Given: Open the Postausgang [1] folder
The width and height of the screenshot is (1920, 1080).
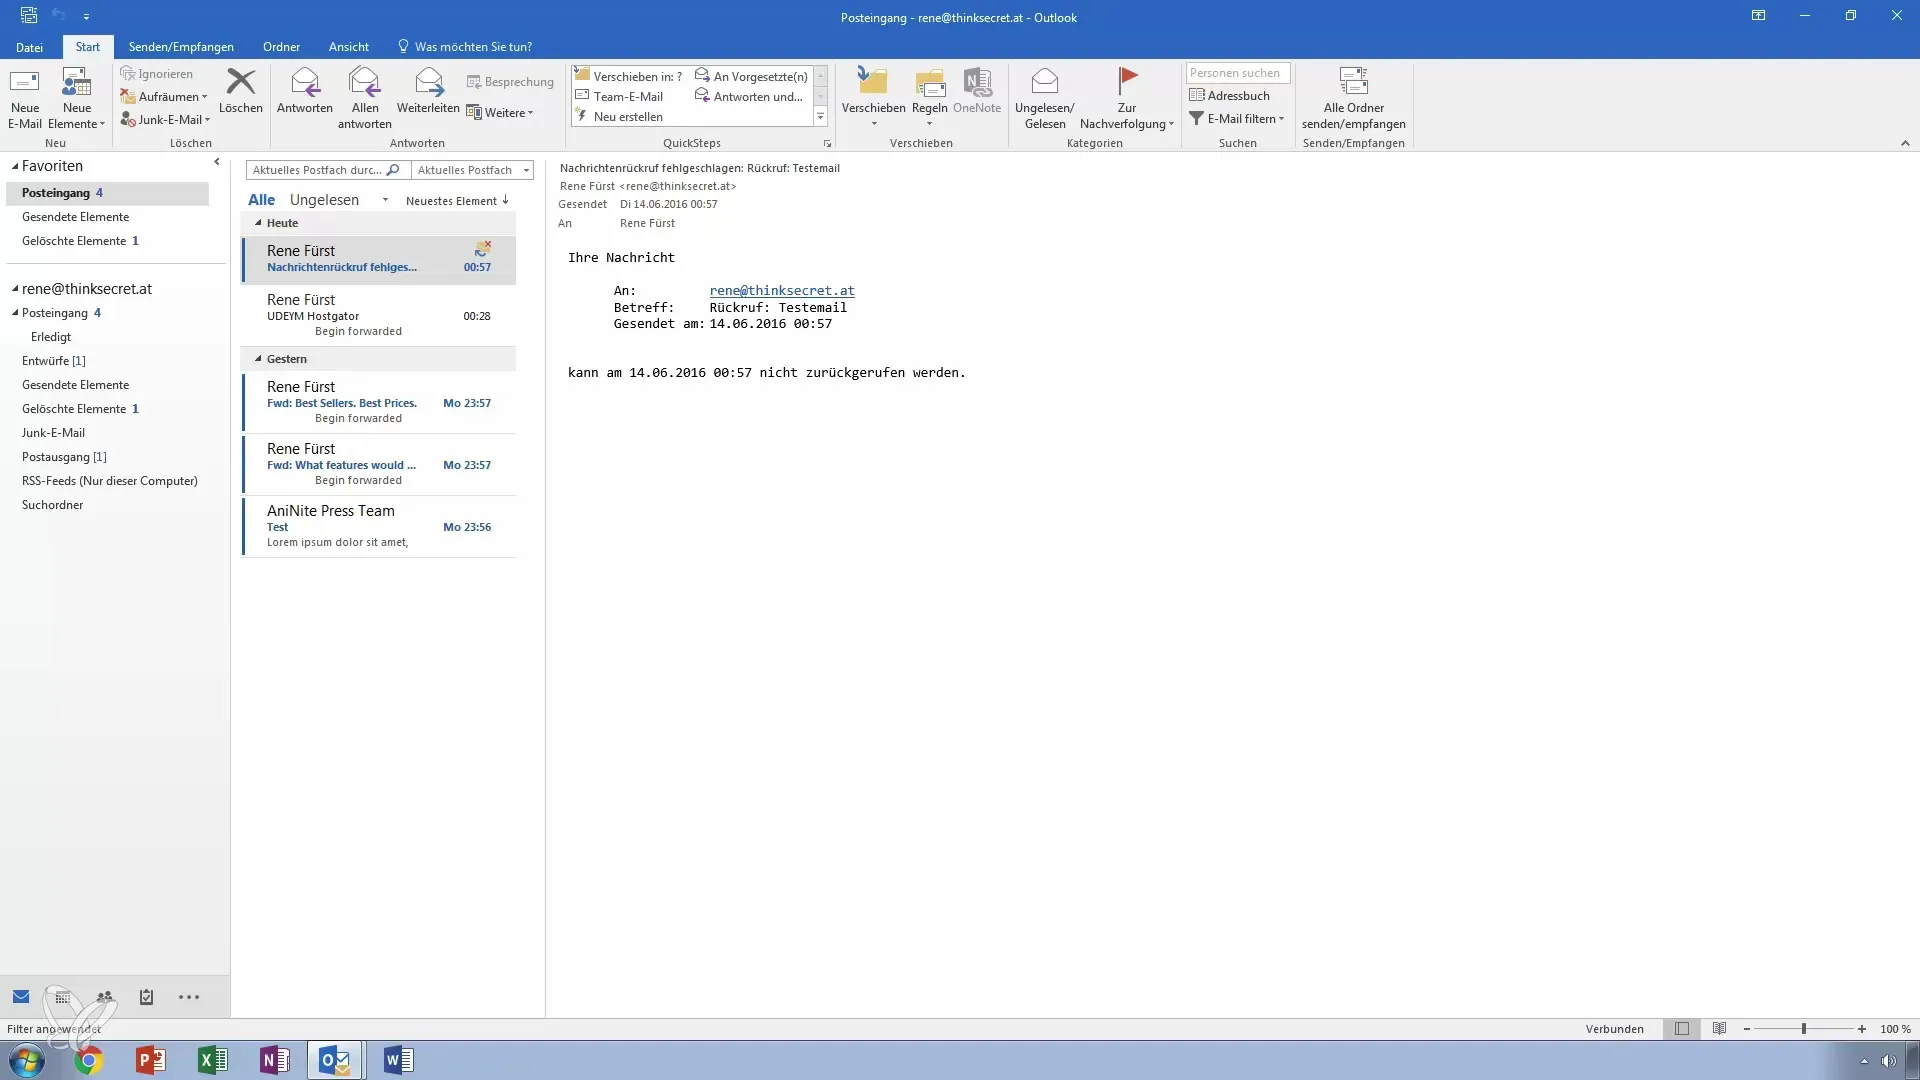Looking at the screenshot, I should tap(64, 457).
